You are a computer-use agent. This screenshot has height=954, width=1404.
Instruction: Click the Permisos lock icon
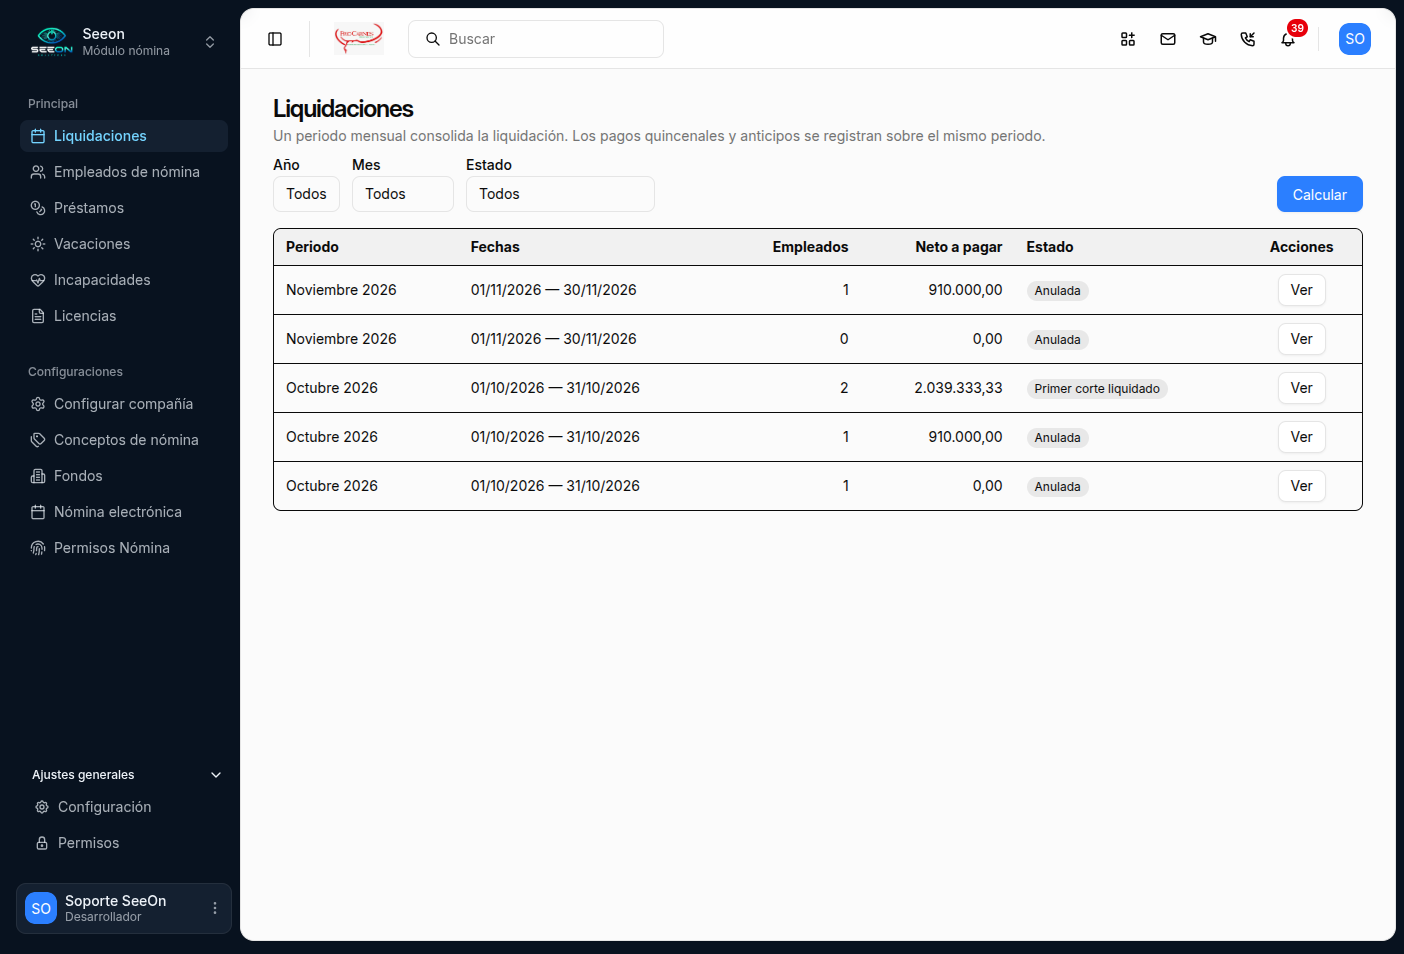coord(42,843)
